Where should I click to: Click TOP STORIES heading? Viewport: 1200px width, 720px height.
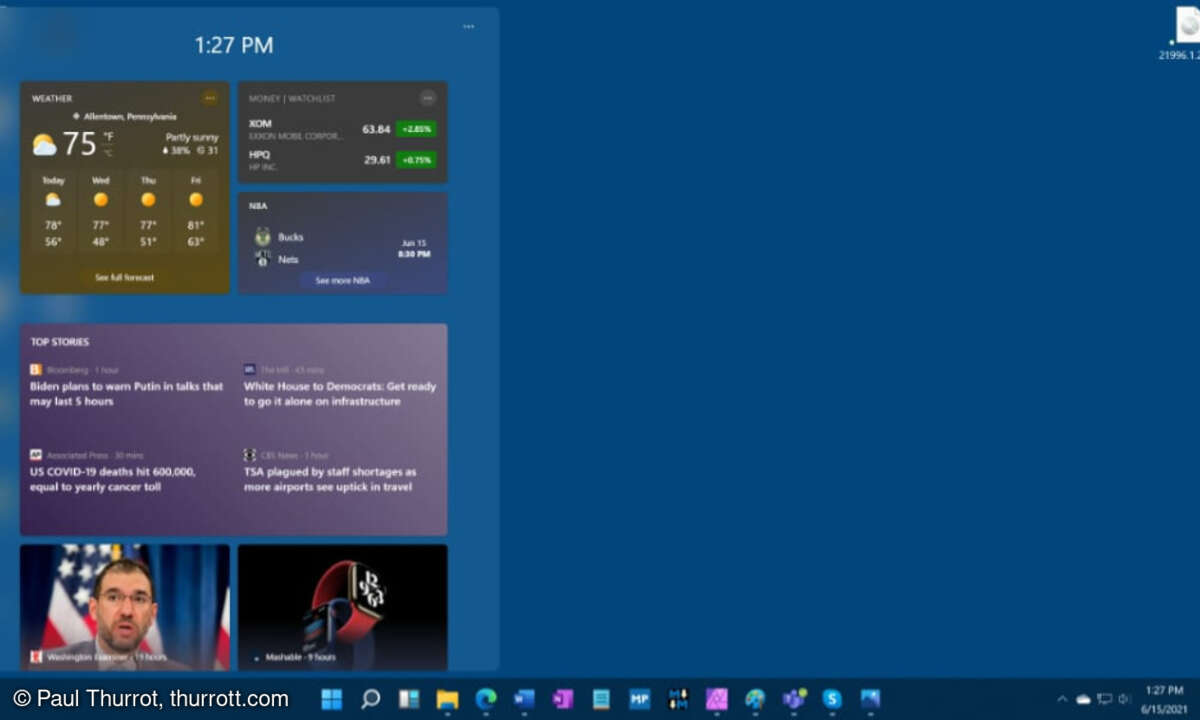pos(60,342)
